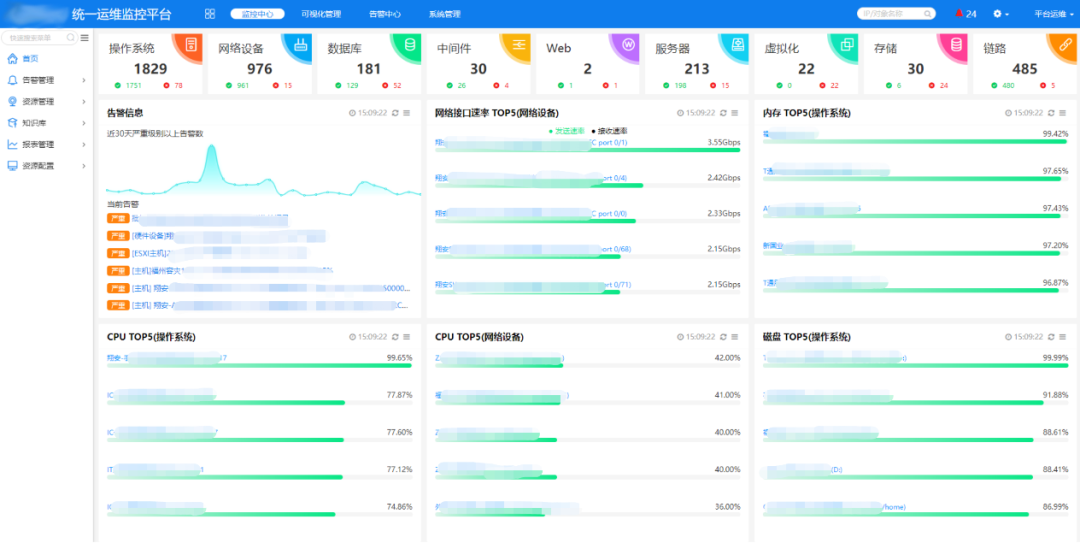Switch to the 监控中心 tab
Viewport: 1080px width, 543px height.
258,14
